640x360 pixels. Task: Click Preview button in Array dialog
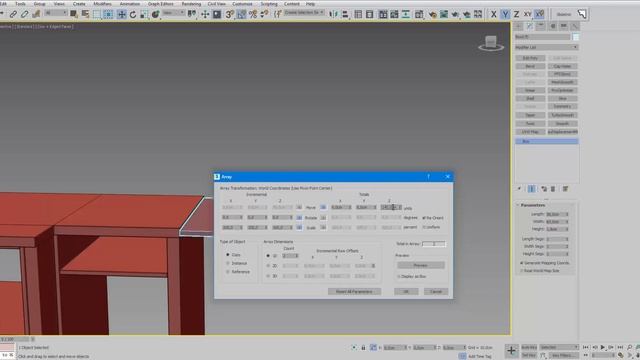click(x=421, y=265)
